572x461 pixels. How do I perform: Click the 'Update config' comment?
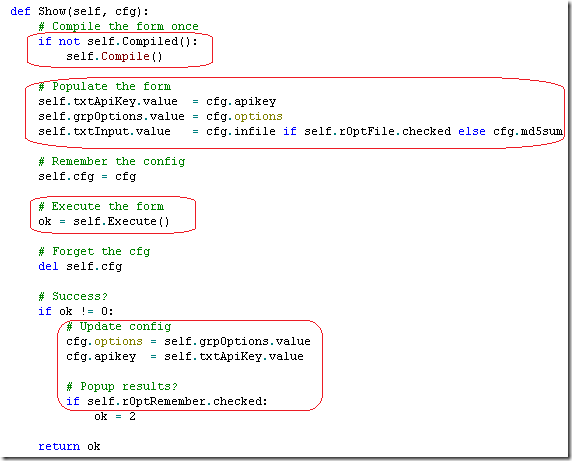click(119, 326)
